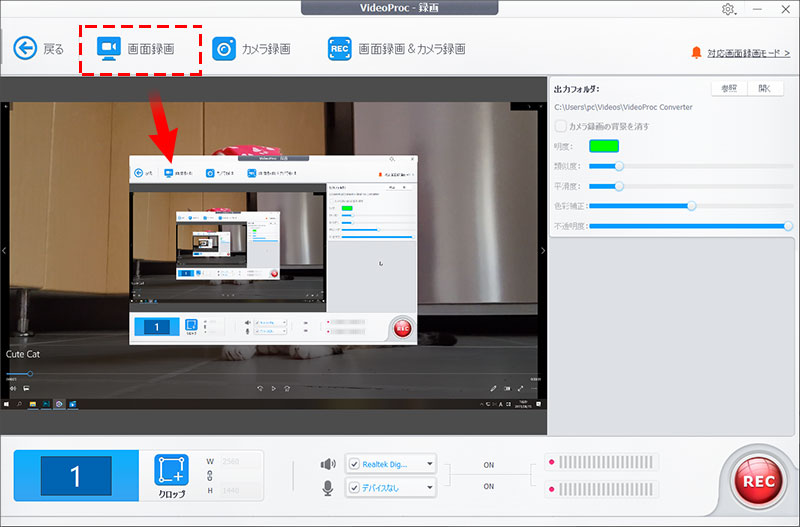Switch to カメラ録画 camera recording mode
800x527 pixels.
251,49
